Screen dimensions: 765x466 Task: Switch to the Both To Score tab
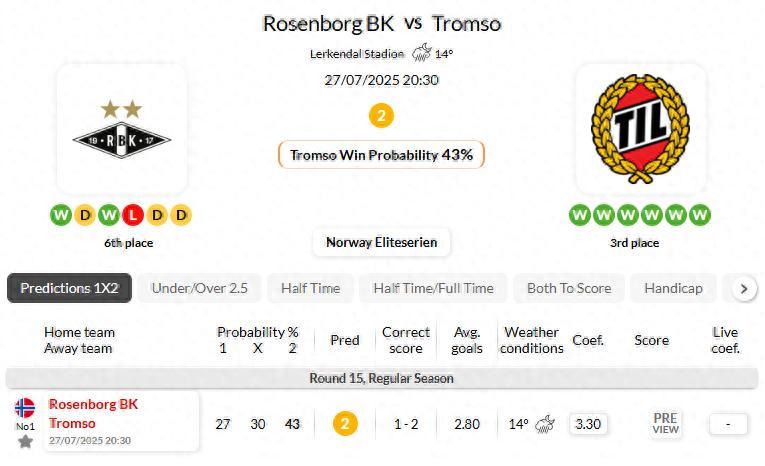click(x=568, y=288)
